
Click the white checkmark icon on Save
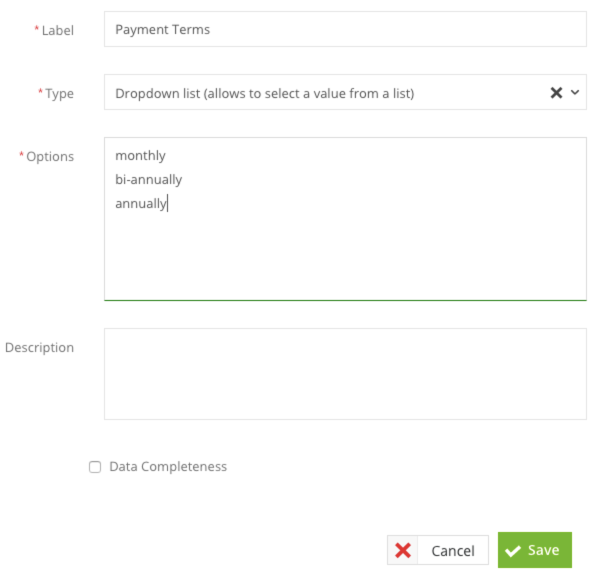(x=513, y=551)
